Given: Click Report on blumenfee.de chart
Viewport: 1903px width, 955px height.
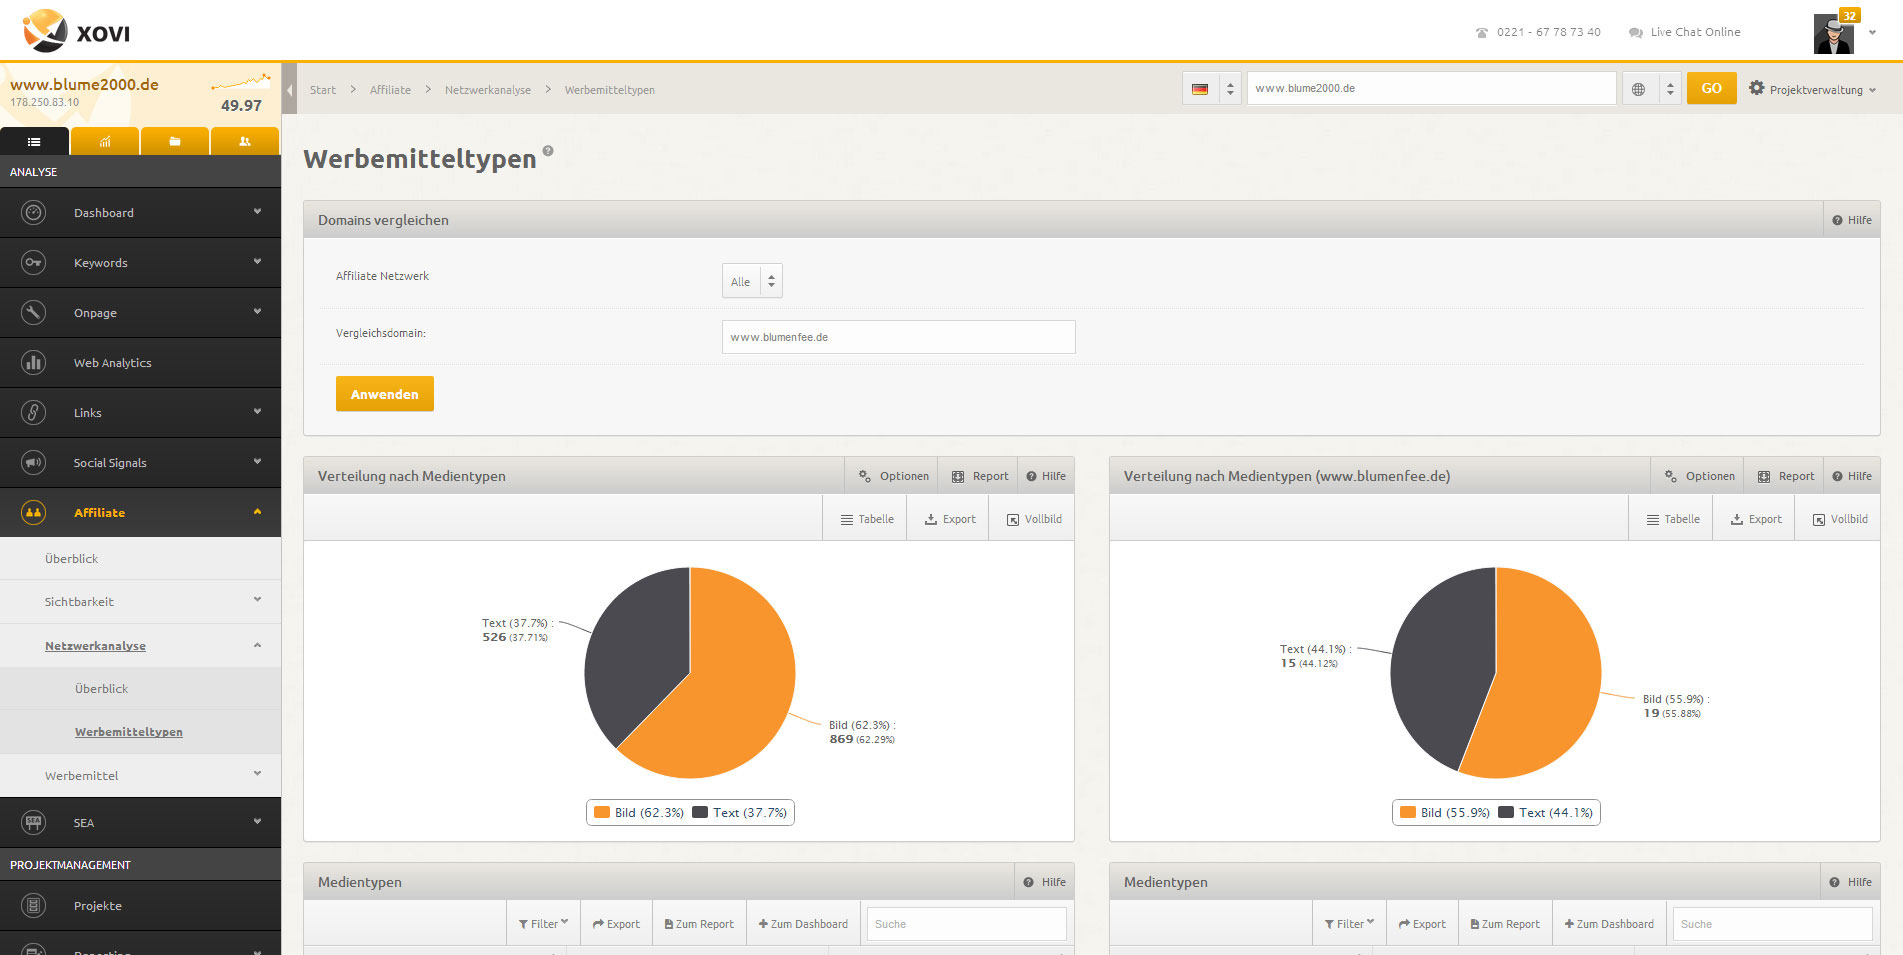Looking at the screenshot, I should point(1785,476).
